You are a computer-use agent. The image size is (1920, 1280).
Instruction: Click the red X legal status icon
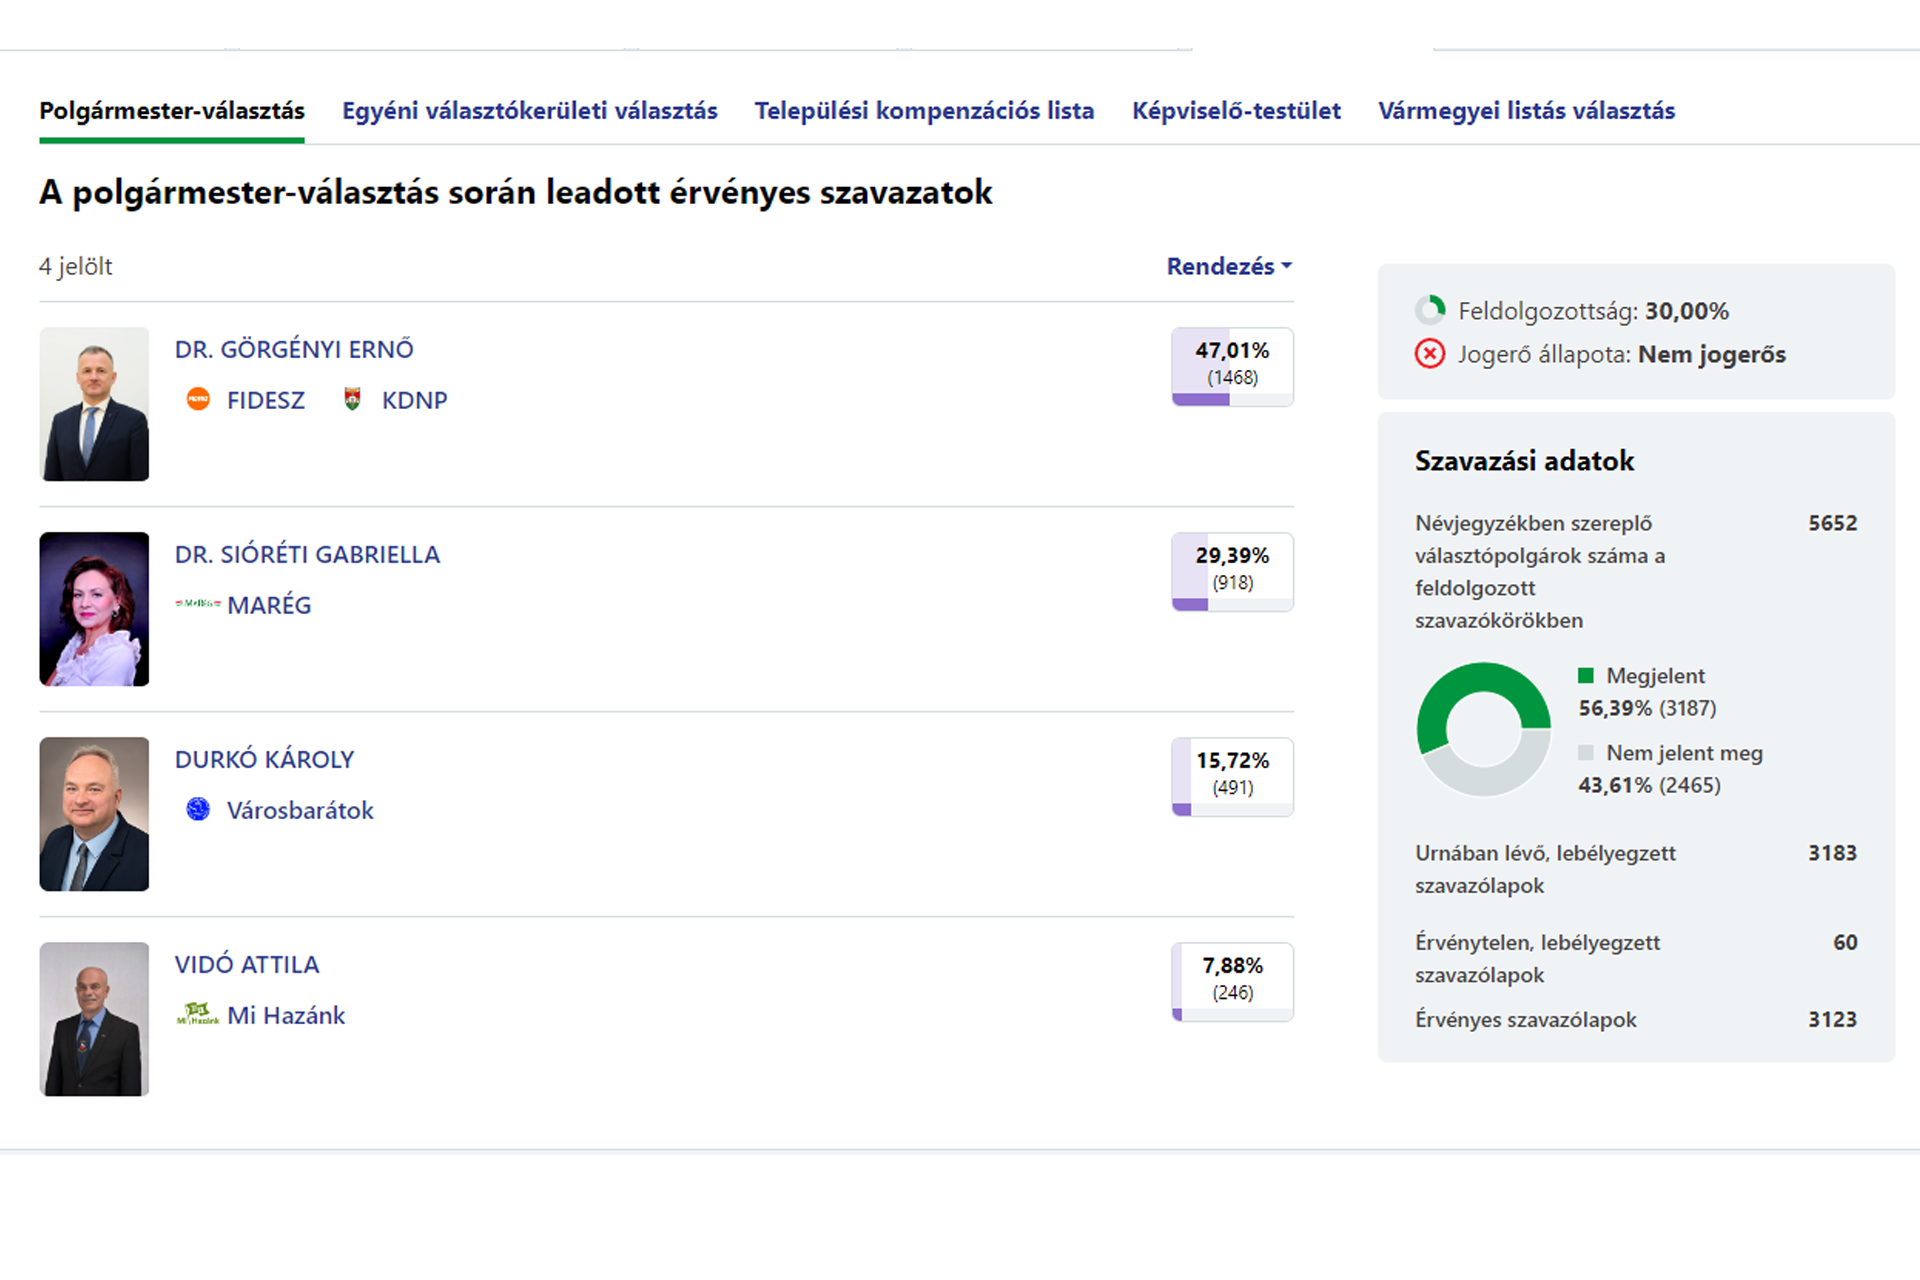click(1430, 354)
